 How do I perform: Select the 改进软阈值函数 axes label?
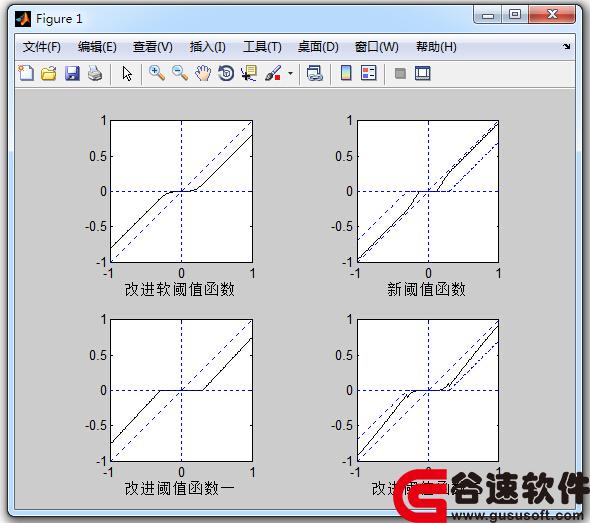pos(179,289)
